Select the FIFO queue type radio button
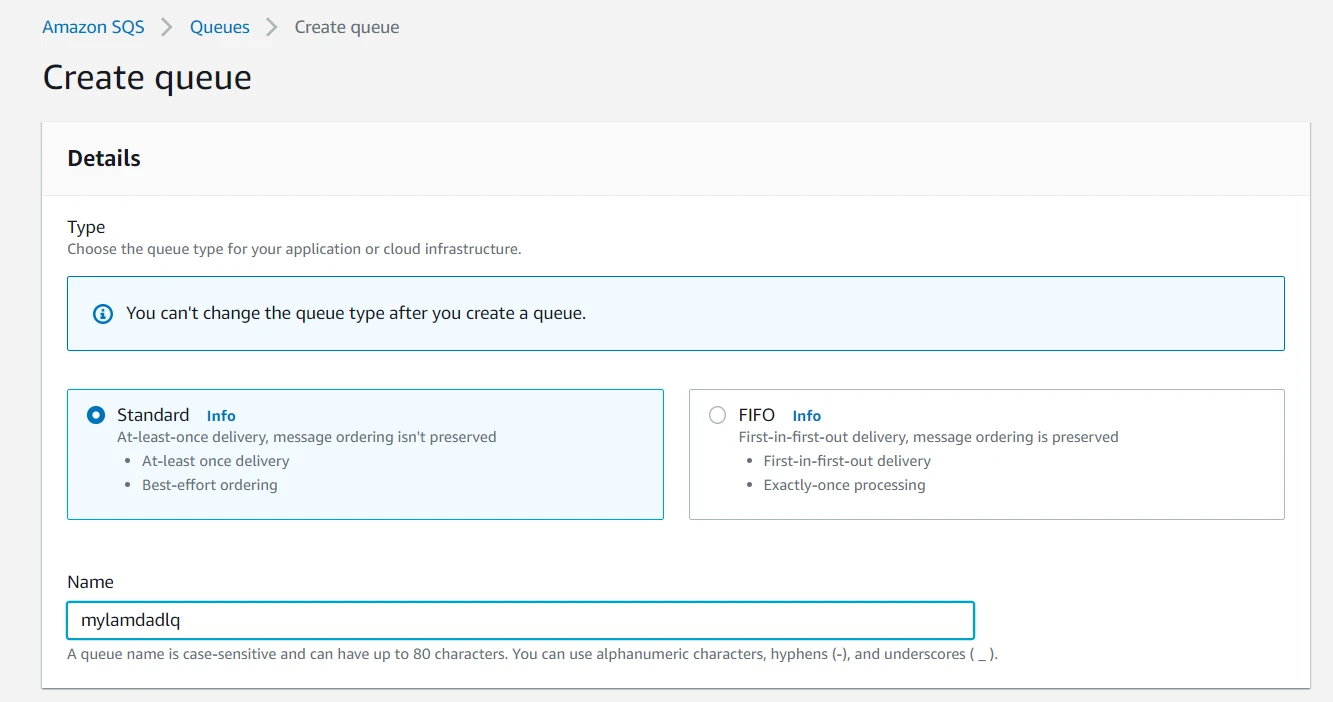Screen dimensions: 1333x702 717,415
